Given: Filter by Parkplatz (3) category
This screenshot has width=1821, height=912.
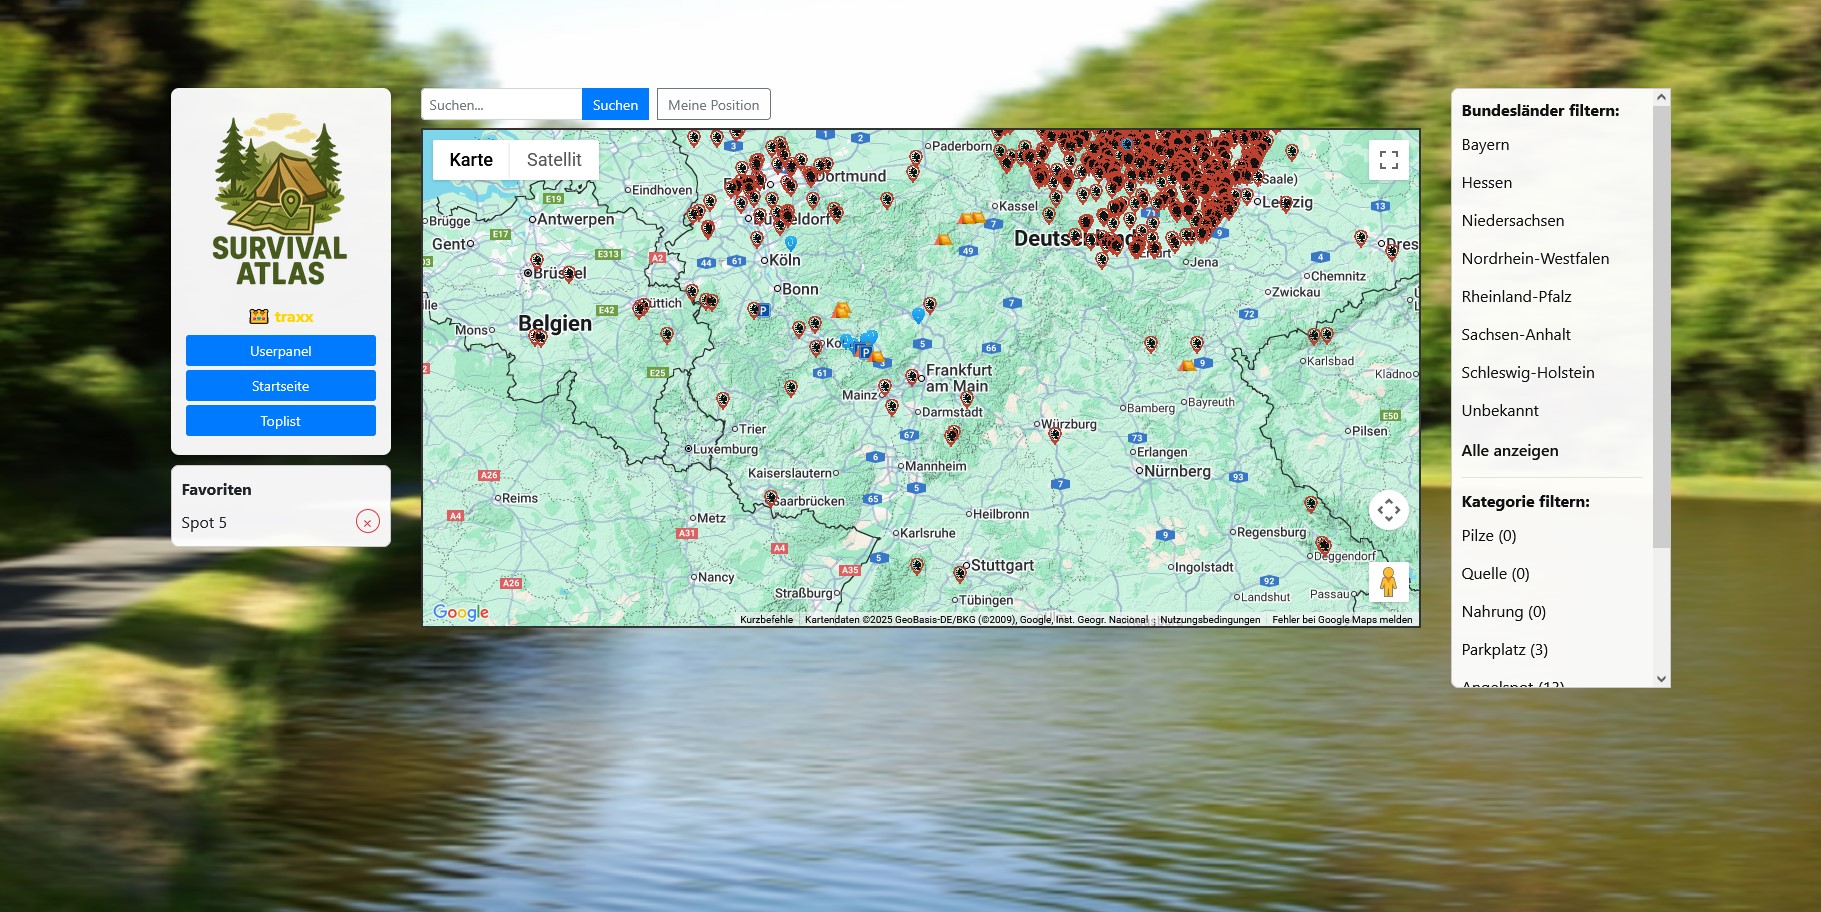Looking at the screenshot, I should pyautogui.click(x=1504, y=650).
